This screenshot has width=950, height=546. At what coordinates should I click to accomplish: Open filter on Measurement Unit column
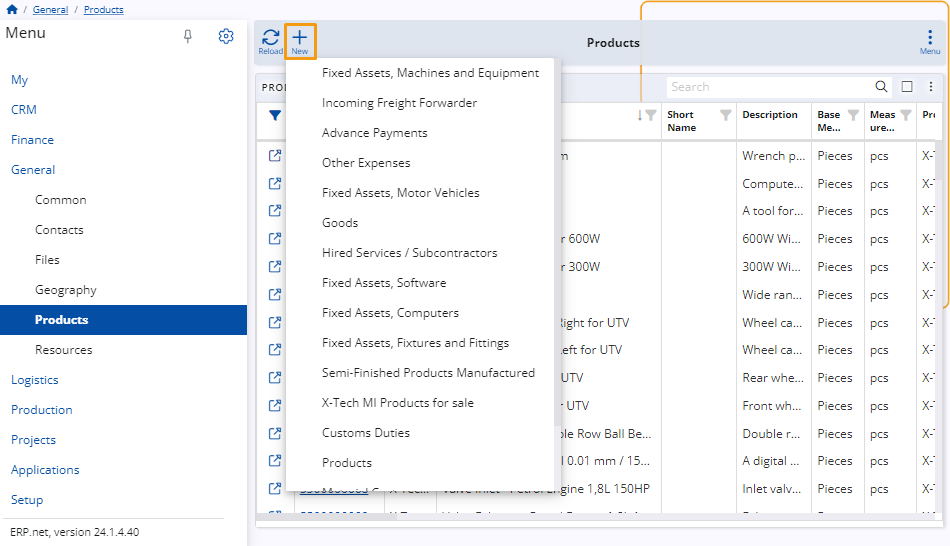pyautogui.click(x=906, y=115)
